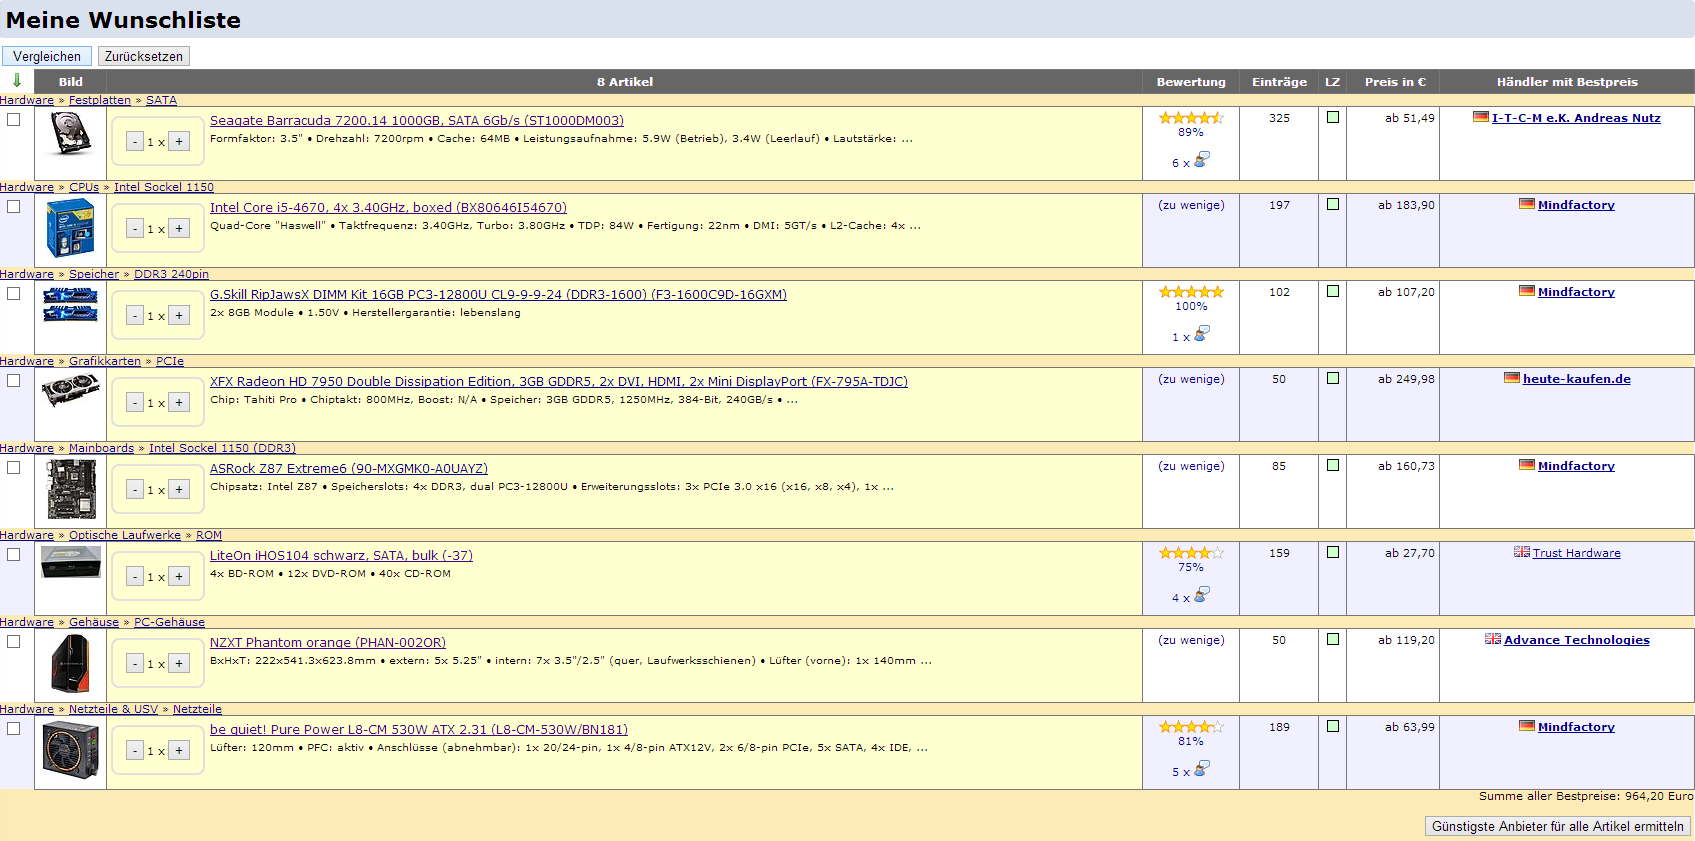This screenshot has width=1695, height=841.
Task: Click the five-star rating of G.Skill RipJawsX
Action: click(x=1191, y=292)
